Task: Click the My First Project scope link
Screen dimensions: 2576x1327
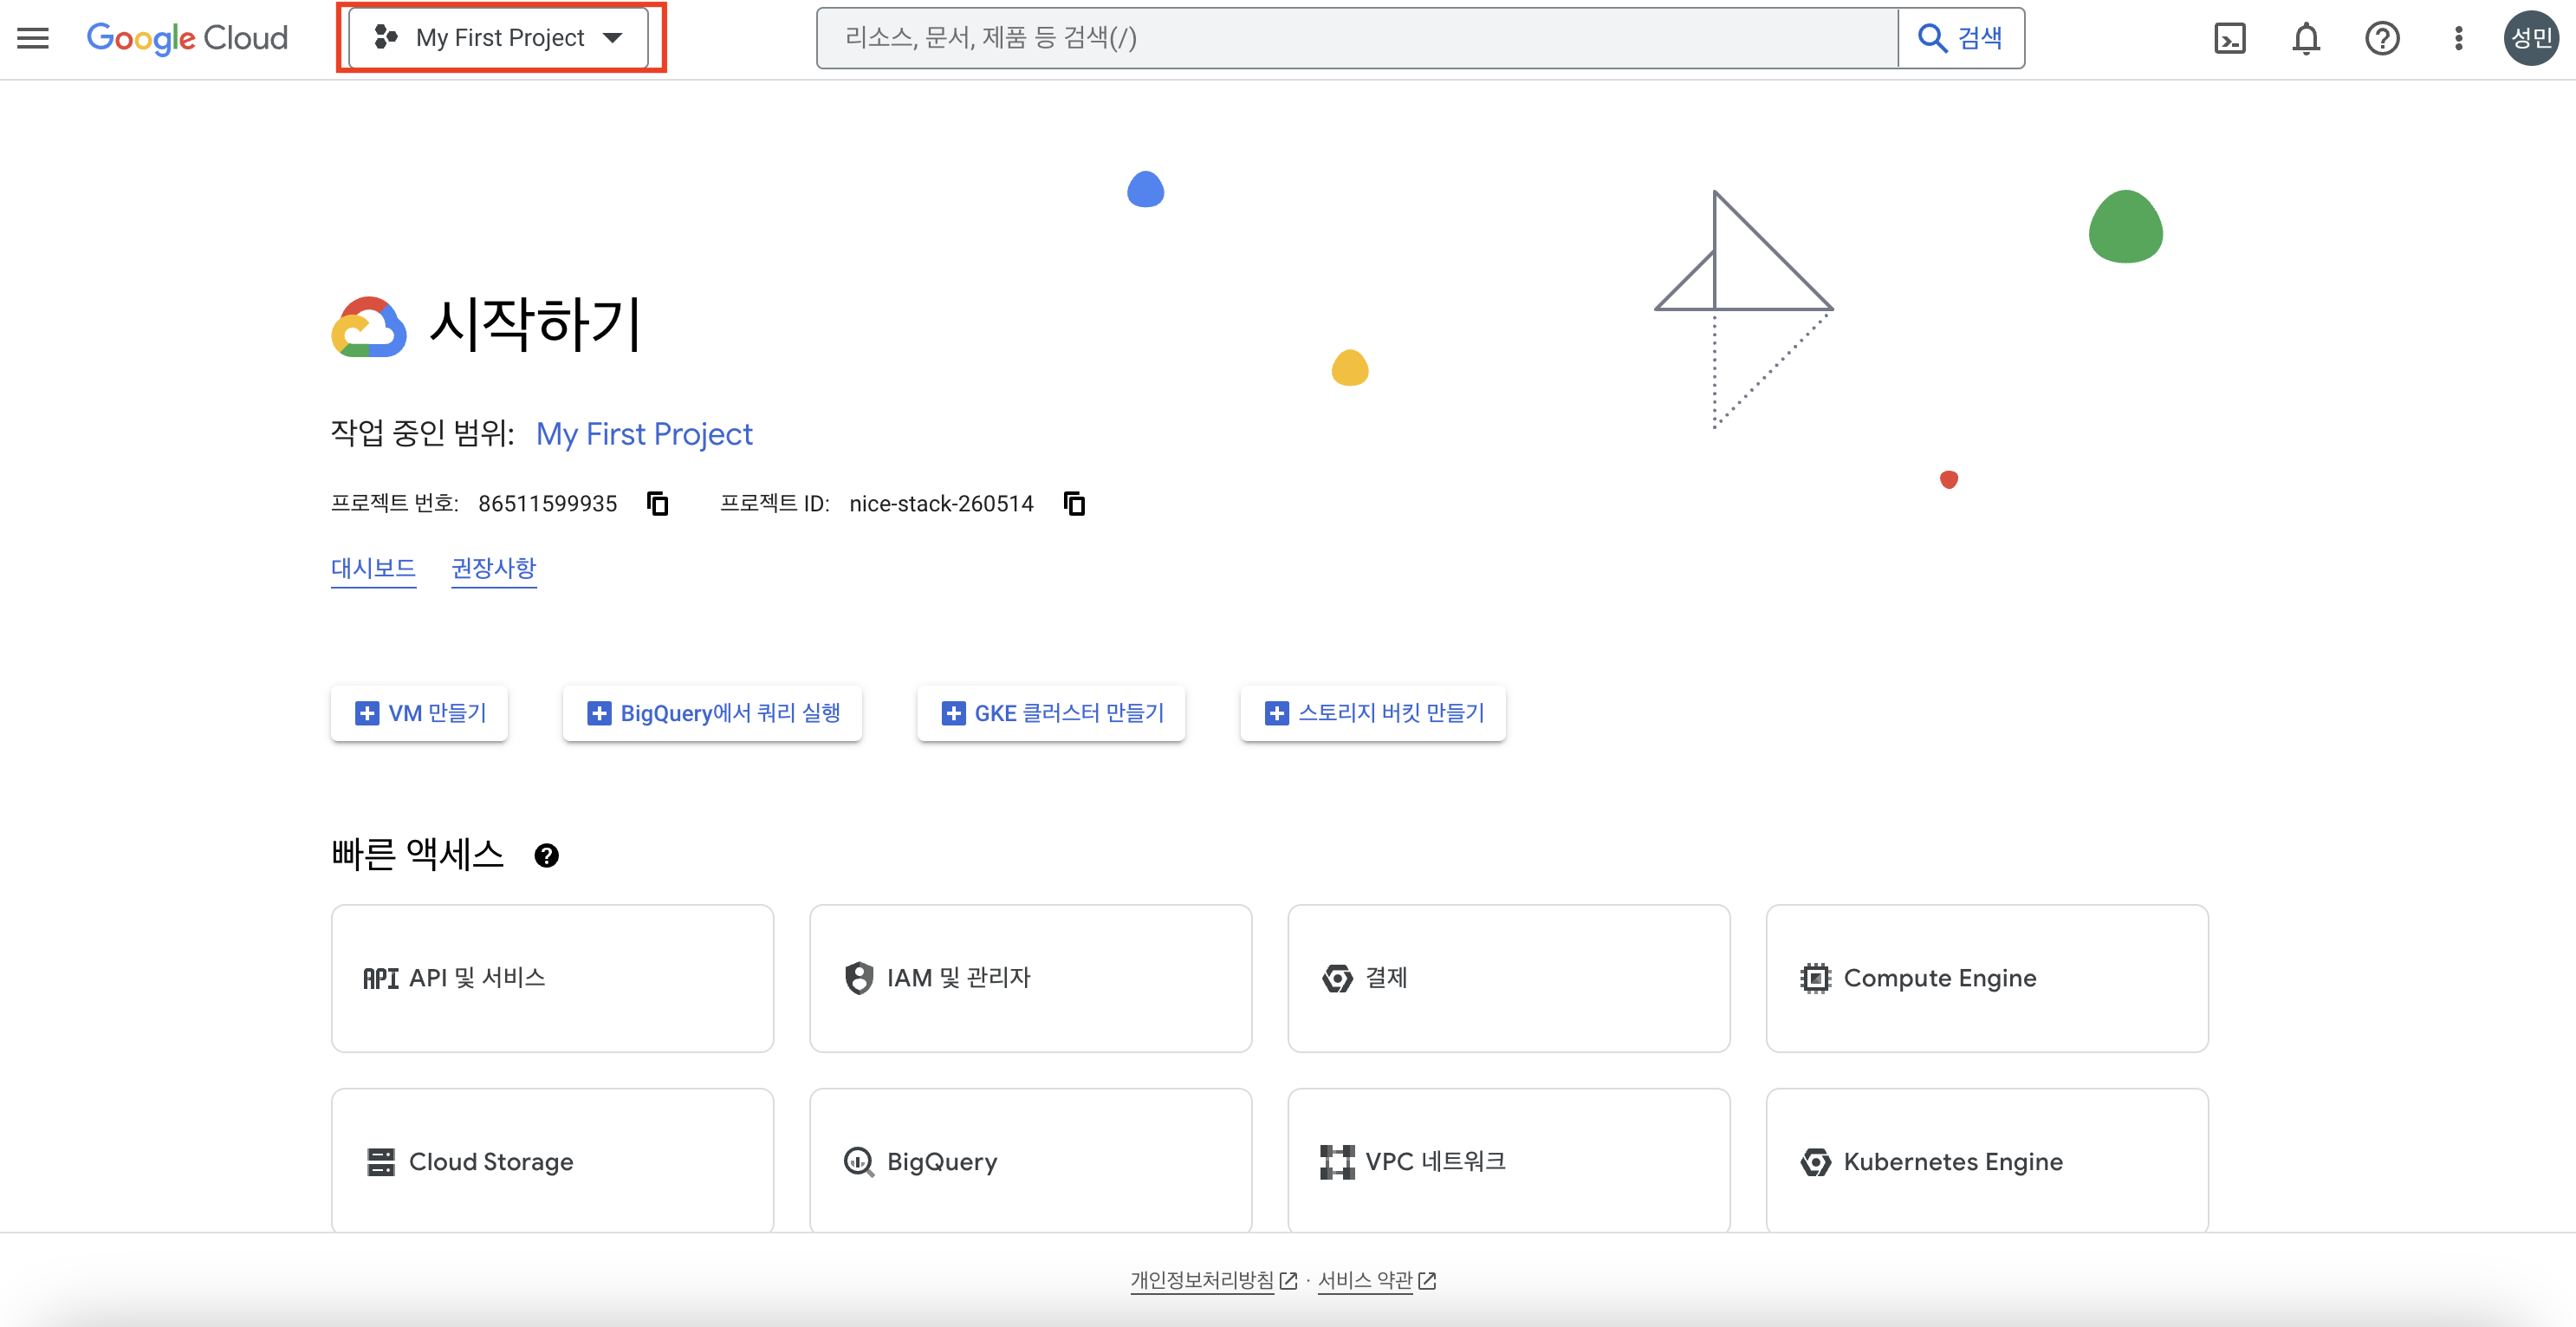Action: point(644,433)
